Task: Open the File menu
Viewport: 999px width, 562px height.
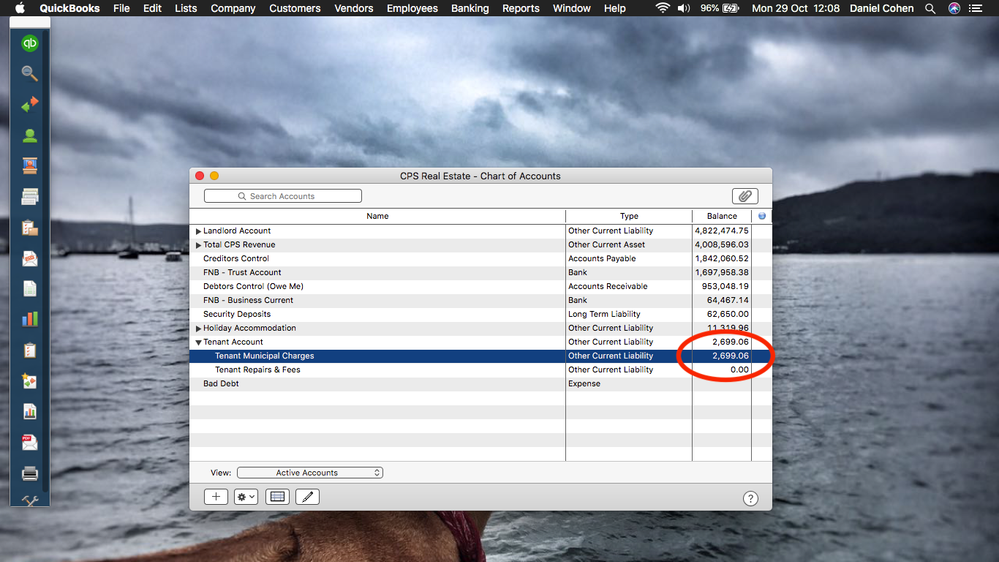Action: (121, 8)
